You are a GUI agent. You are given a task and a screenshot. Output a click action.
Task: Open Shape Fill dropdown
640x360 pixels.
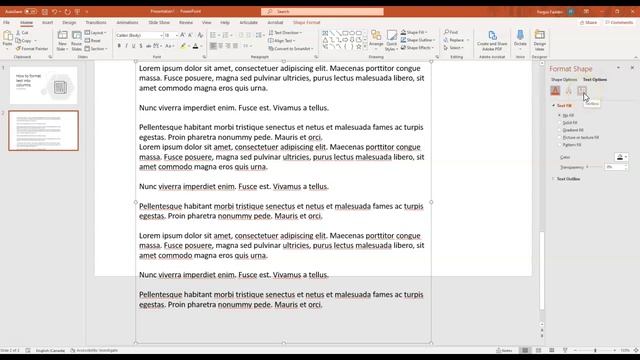[x=414, y=32]
